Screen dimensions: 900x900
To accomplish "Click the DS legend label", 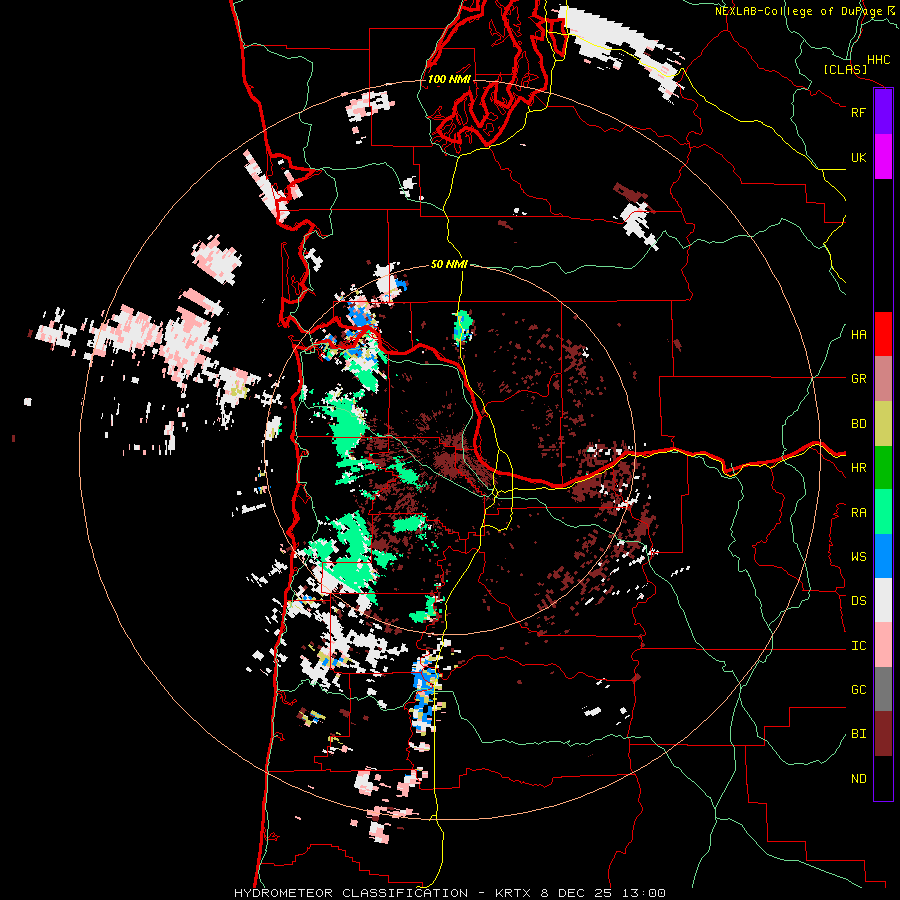I will [x=858, y=601].
